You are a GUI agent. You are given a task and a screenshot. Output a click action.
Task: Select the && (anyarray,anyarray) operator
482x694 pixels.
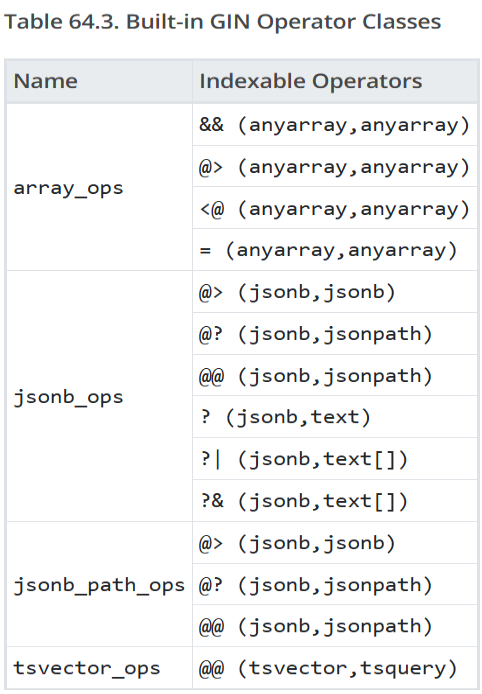tap(334, 125)
